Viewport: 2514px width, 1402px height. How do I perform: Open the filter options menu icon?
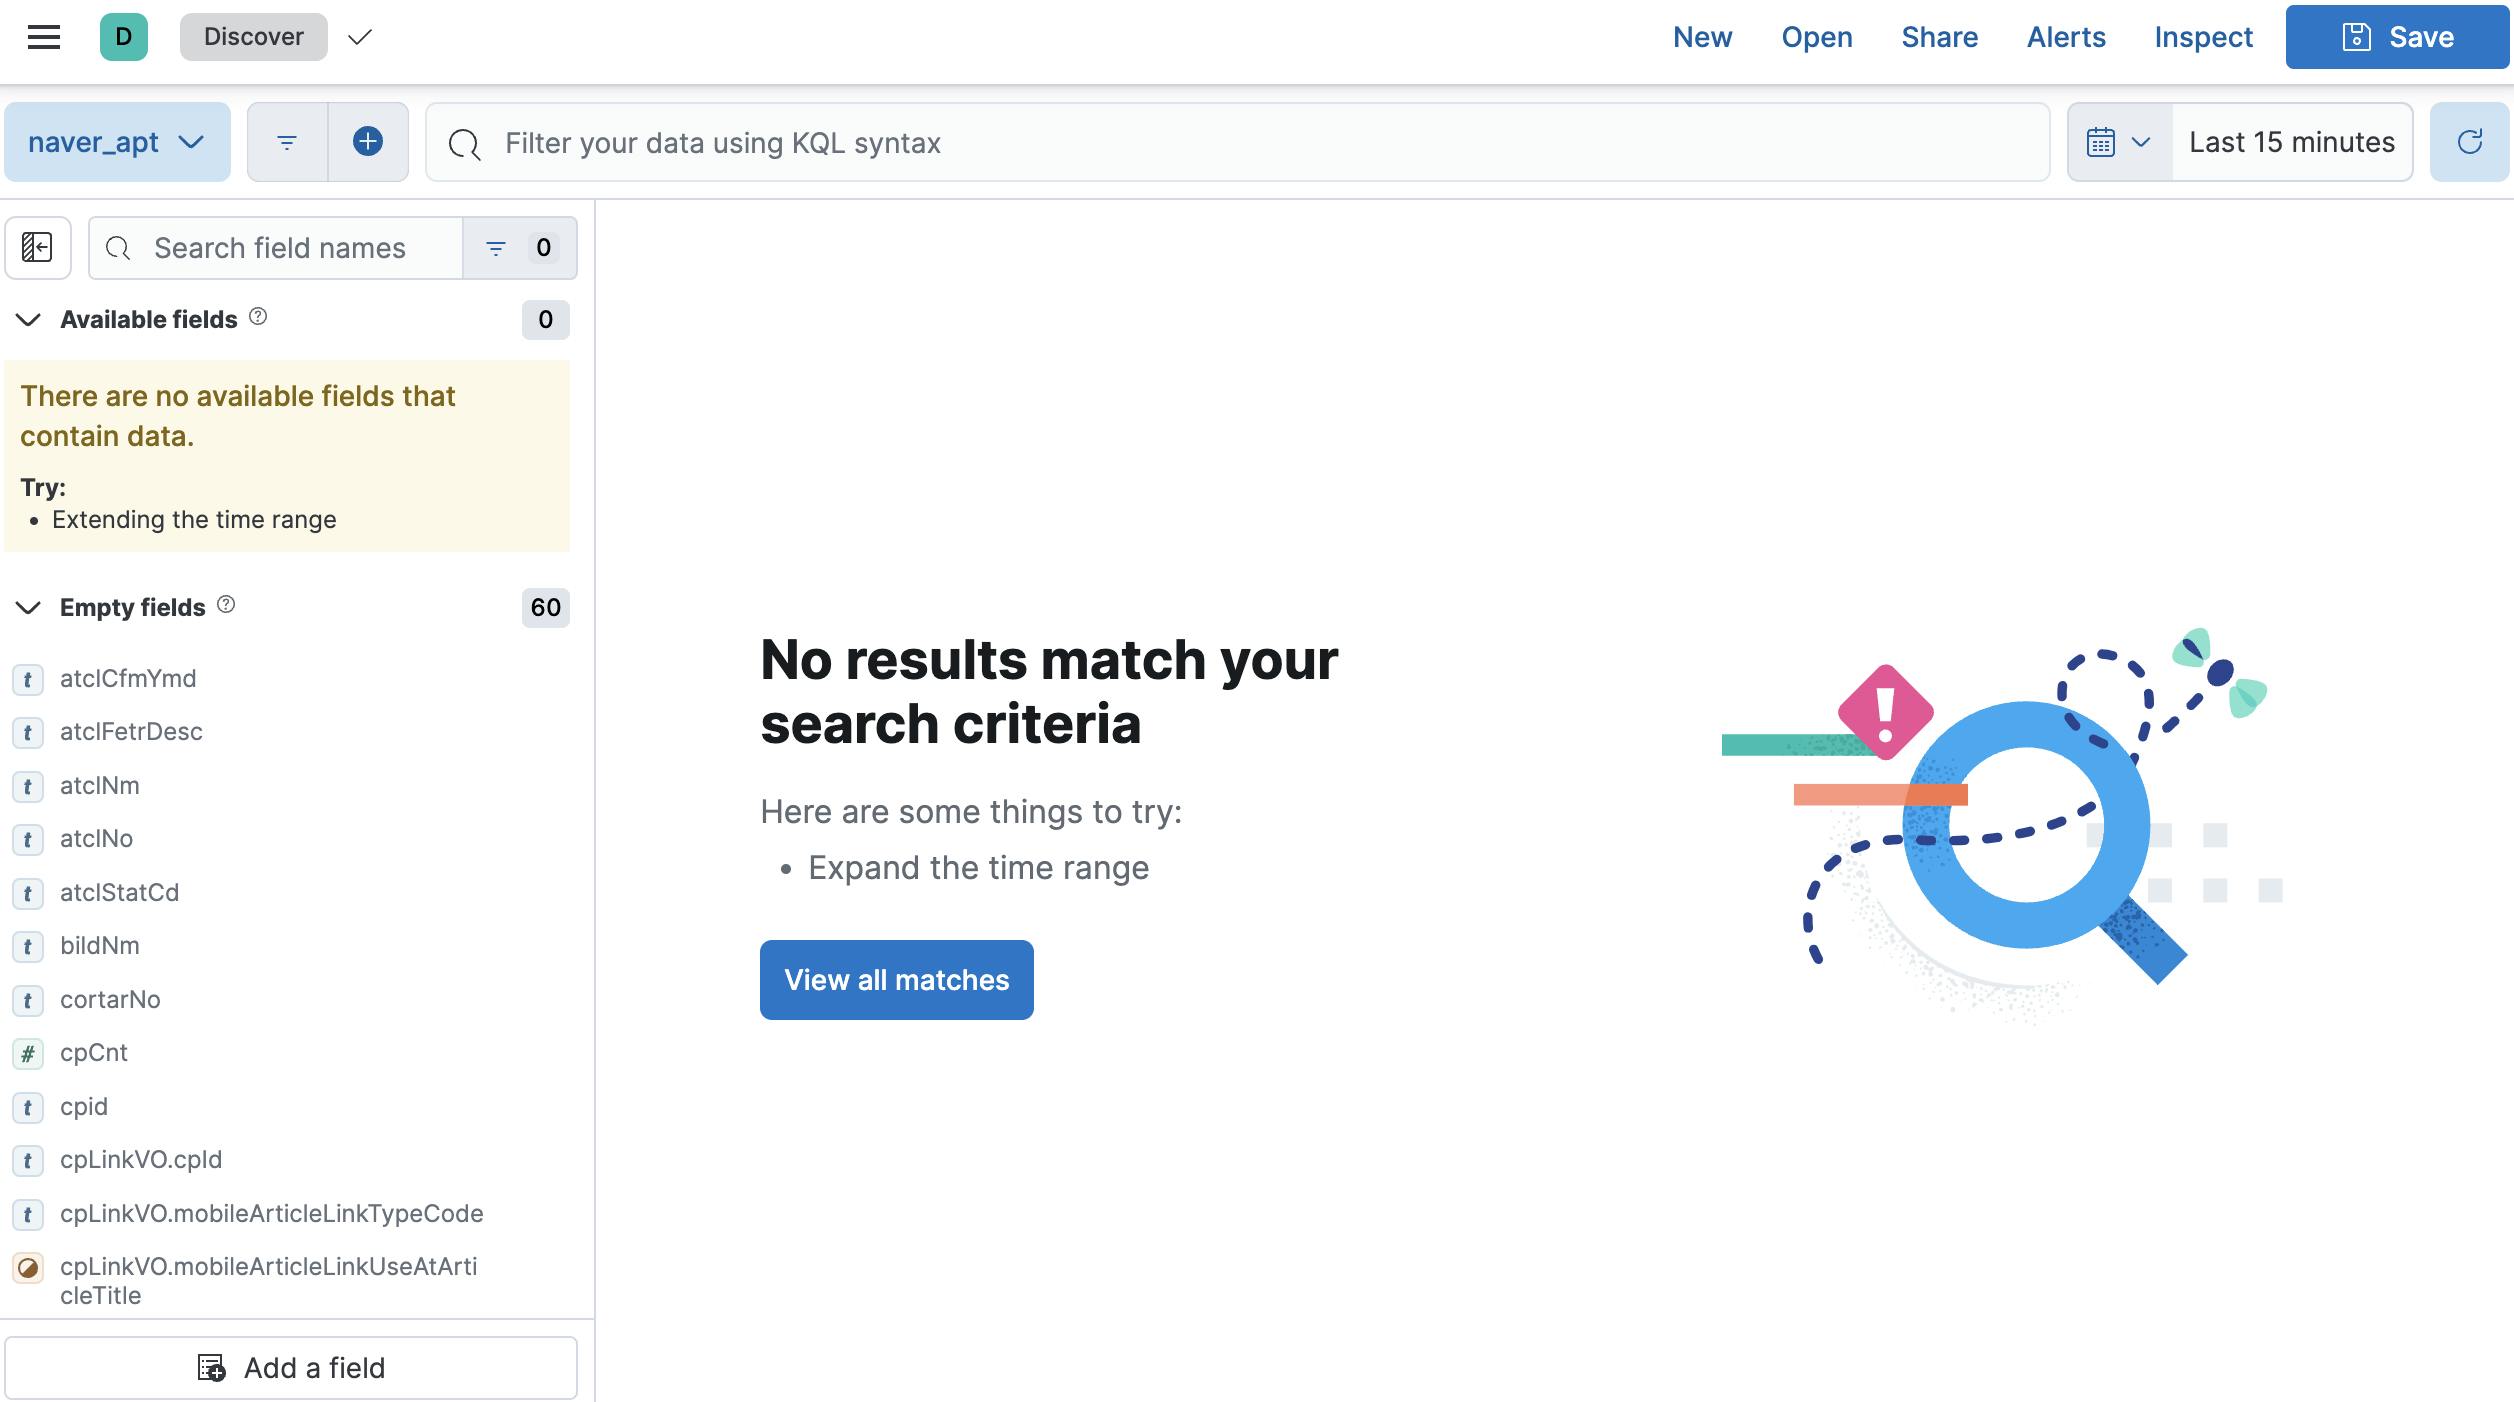[x=287, y=142]
